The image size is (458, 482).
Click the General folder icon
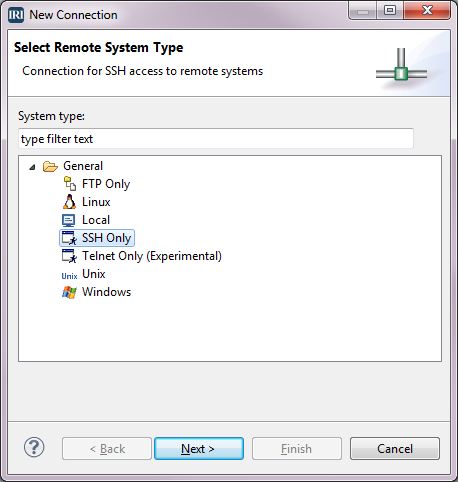coord(50,166)
